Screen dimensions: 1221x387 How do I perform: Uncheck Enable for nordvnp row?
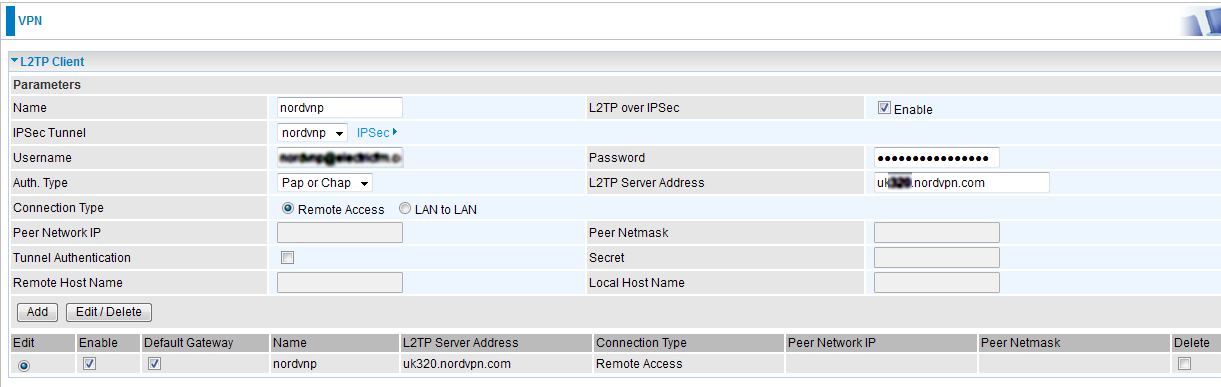click(x=89, y=363)
